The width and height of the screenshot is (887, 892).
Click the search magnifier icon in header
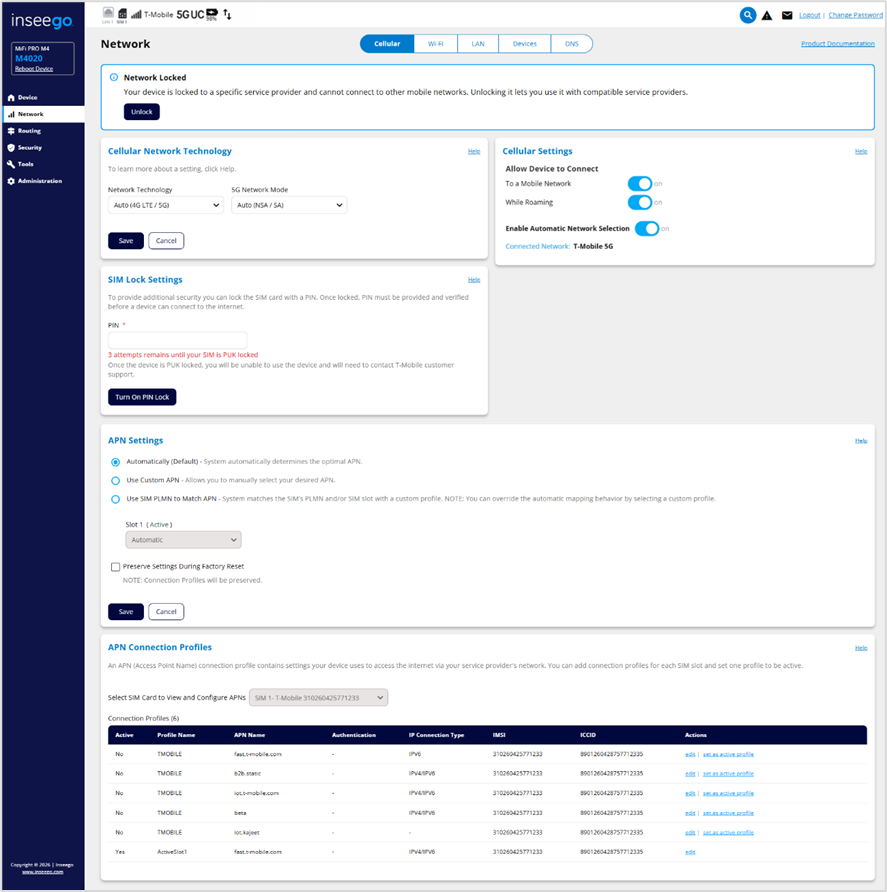[748, 15]
